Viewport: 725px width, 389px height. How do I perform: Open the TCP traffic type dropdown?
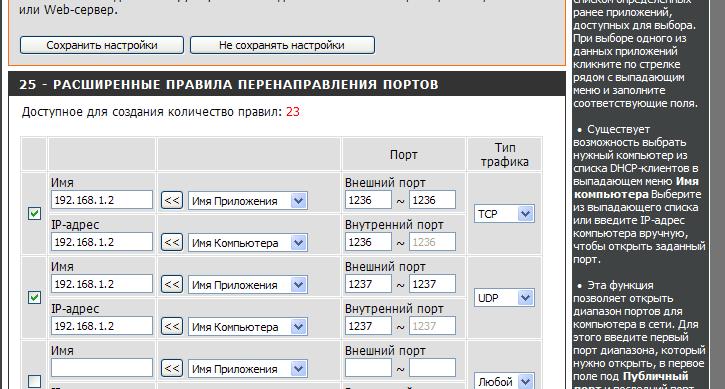pyautogui.click(x=504, y=214)
